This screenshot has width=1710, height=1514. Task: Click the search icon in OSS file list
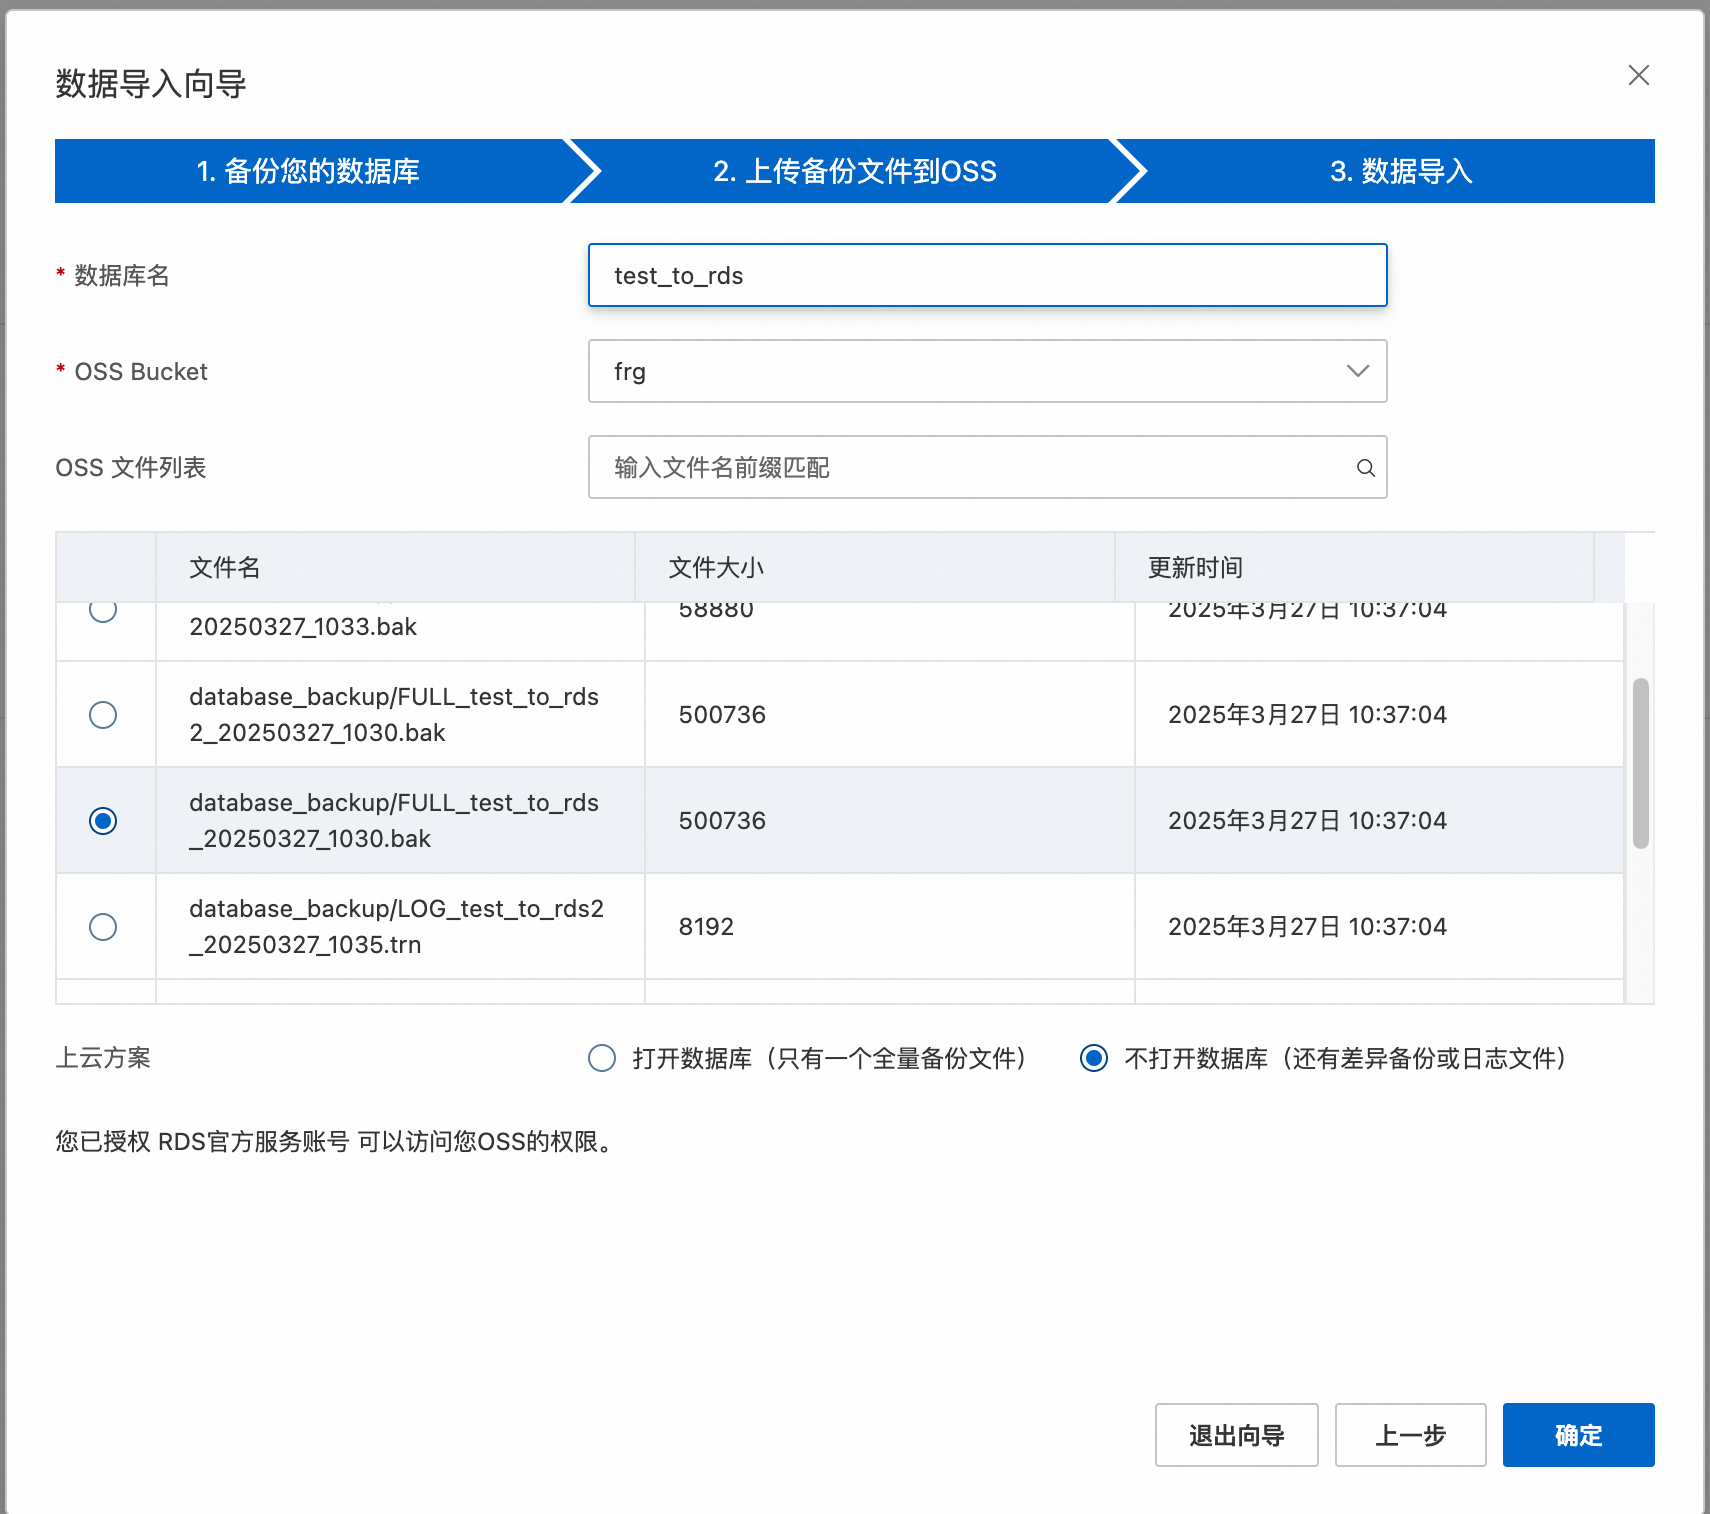pos(1365,468)
